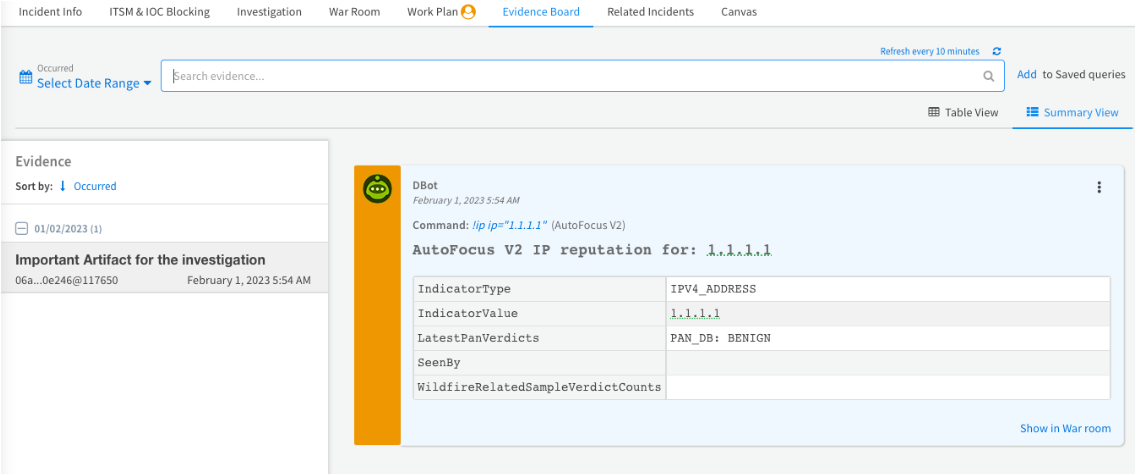Select Important Artifact for the investigation entry

[x=164, y=268]
